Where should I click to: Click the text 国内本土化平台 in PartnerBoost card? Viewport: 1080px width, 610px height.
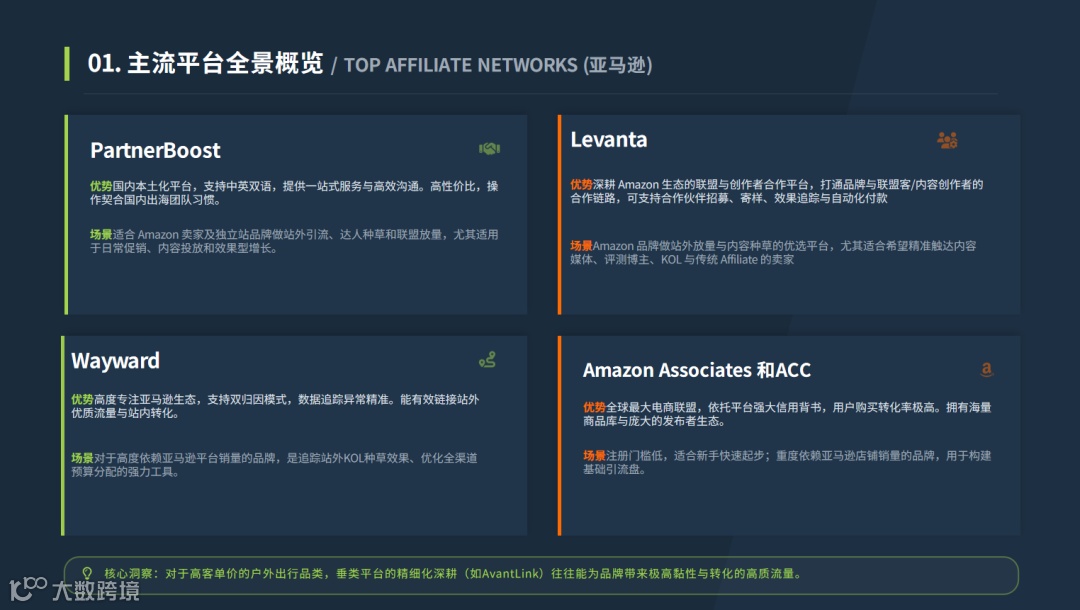click(x=152, y=186)
